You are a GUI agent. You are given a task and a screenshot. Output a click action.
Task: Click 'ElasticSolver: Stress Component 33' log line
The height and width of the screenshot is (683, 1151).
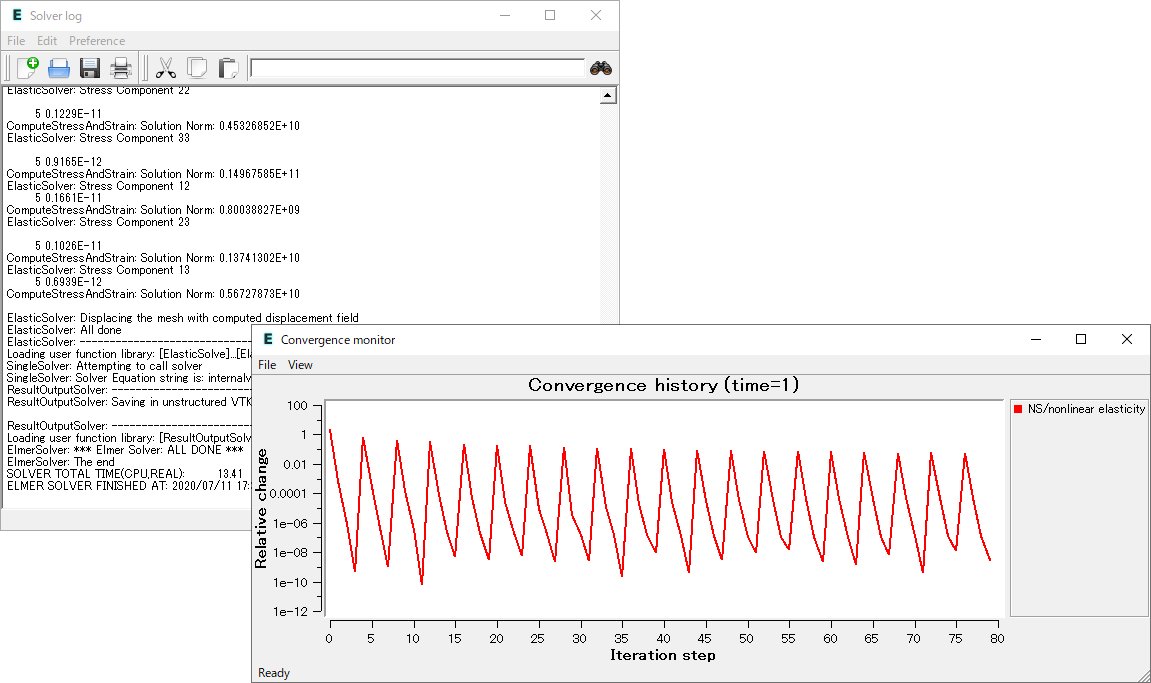click(x=98, y=138)
